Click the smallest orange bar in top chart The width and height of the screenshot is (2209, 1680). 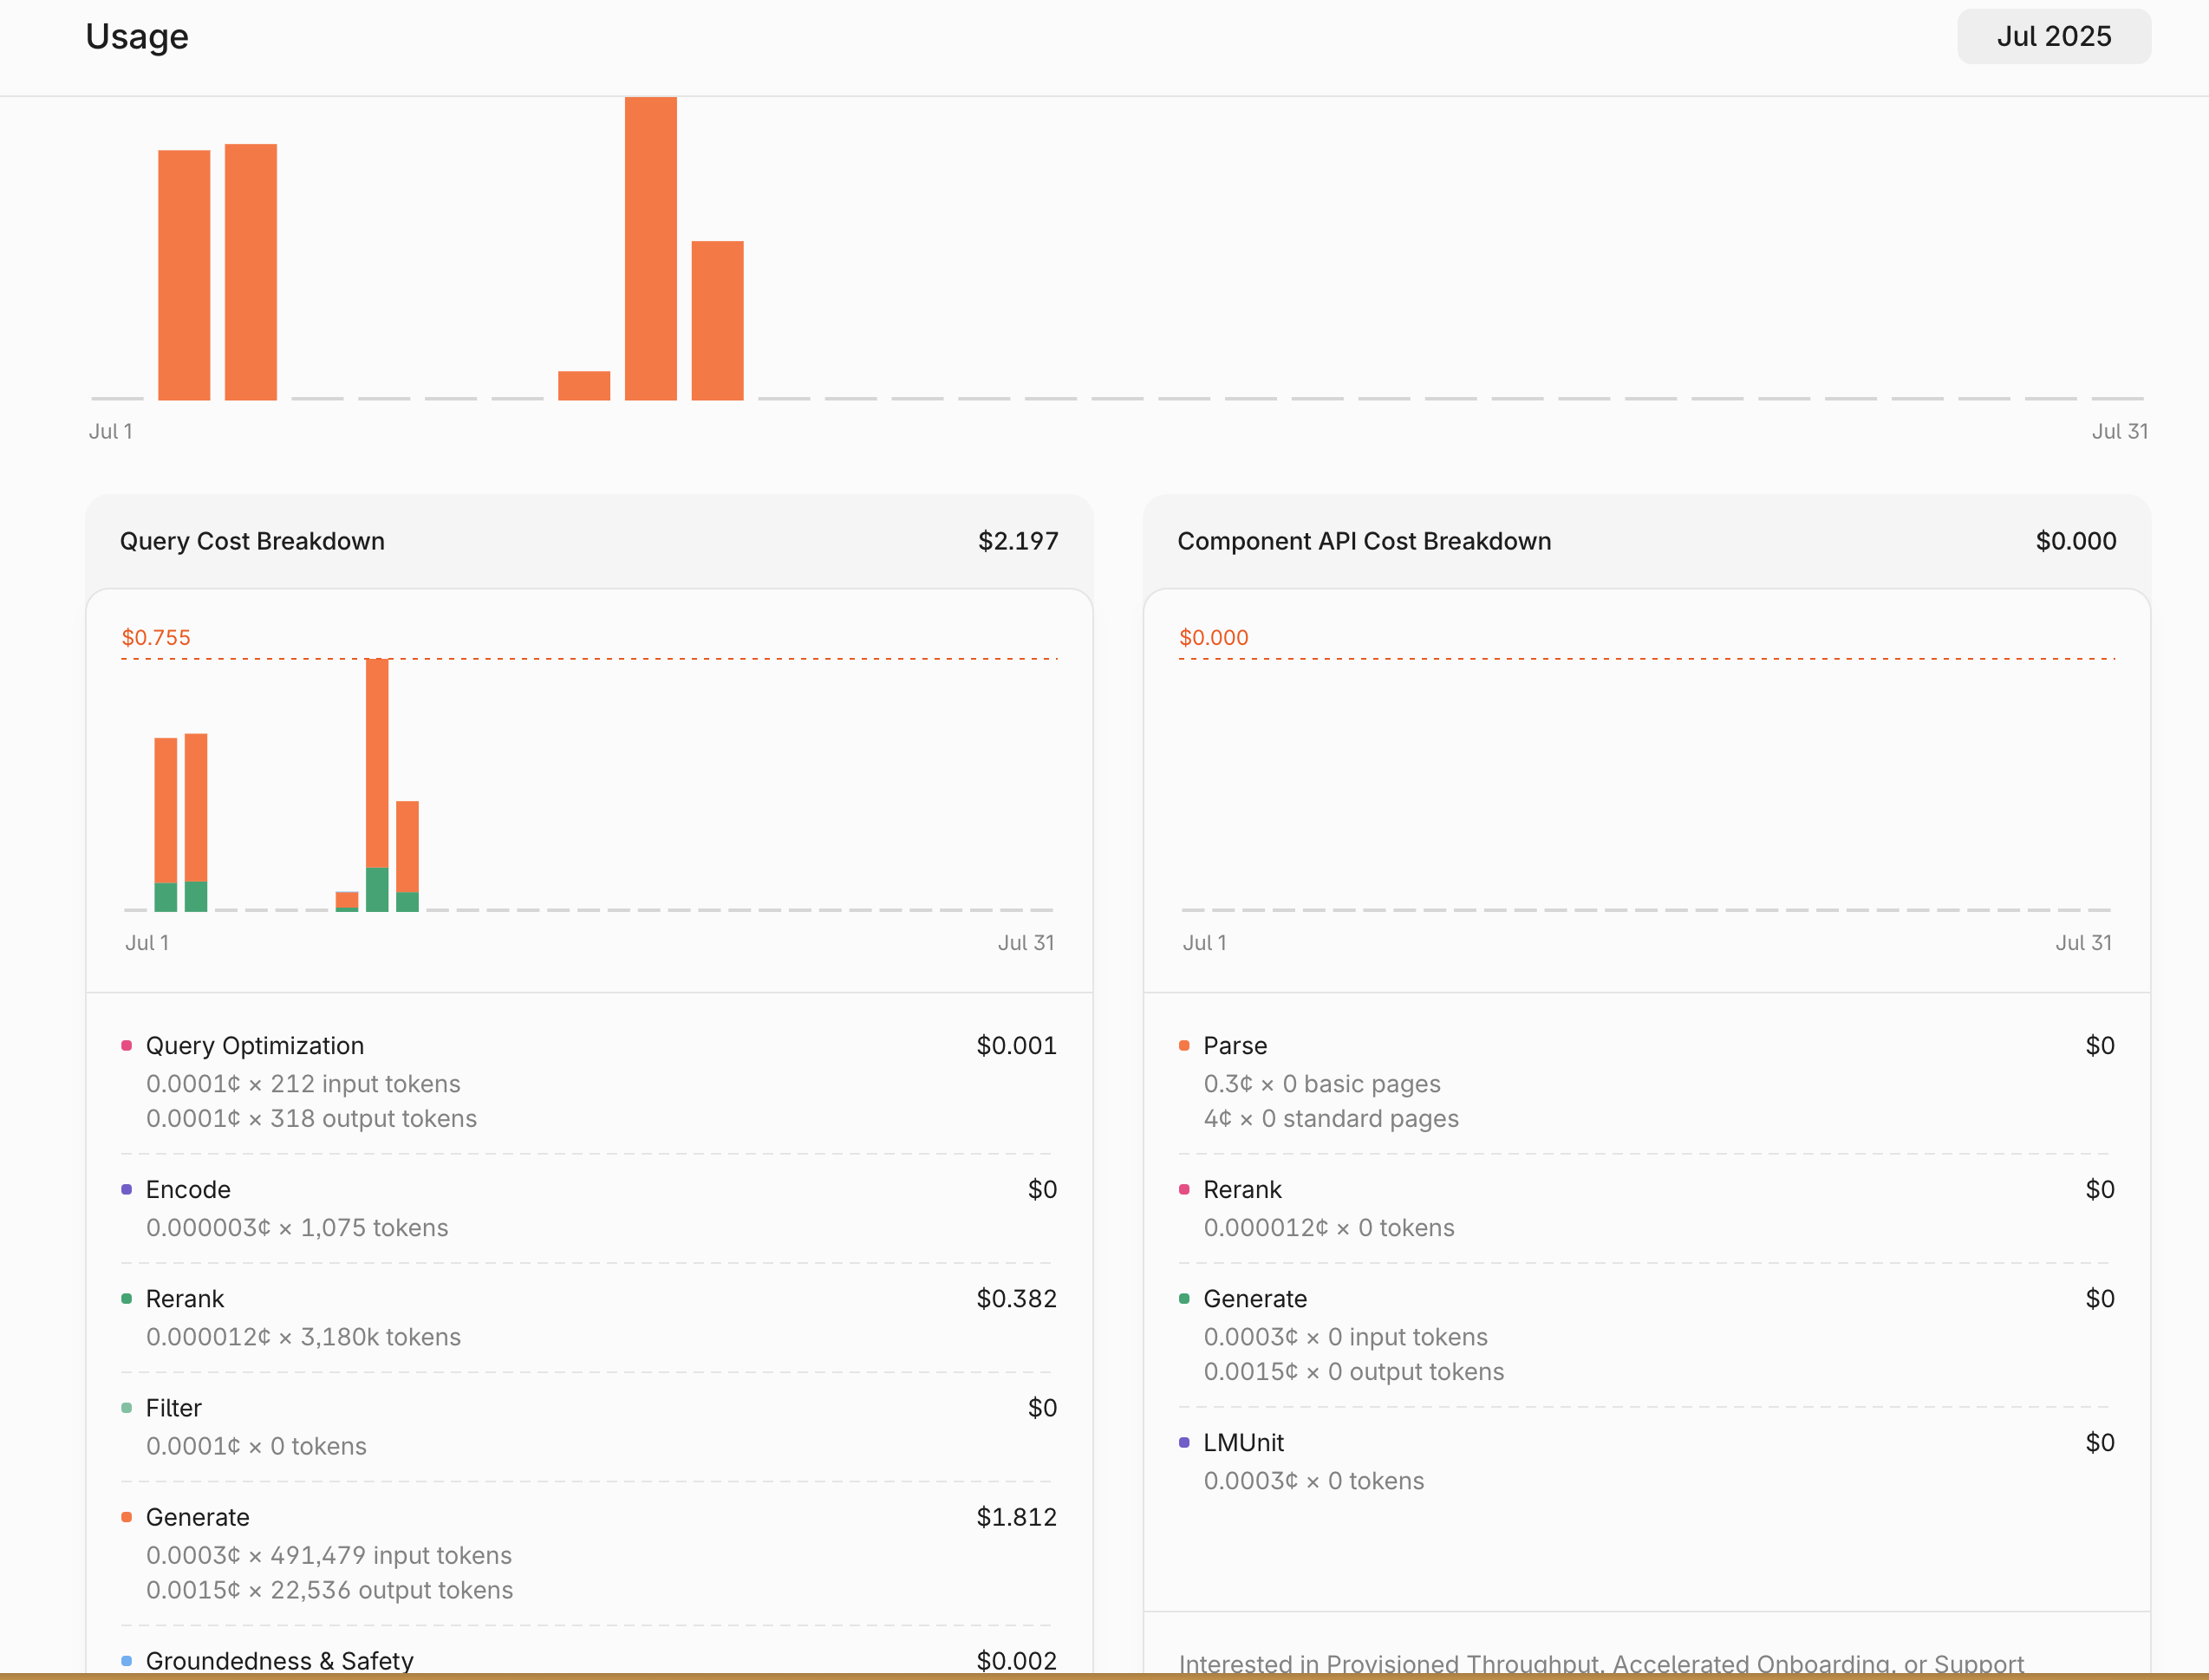tap(584, 385)
